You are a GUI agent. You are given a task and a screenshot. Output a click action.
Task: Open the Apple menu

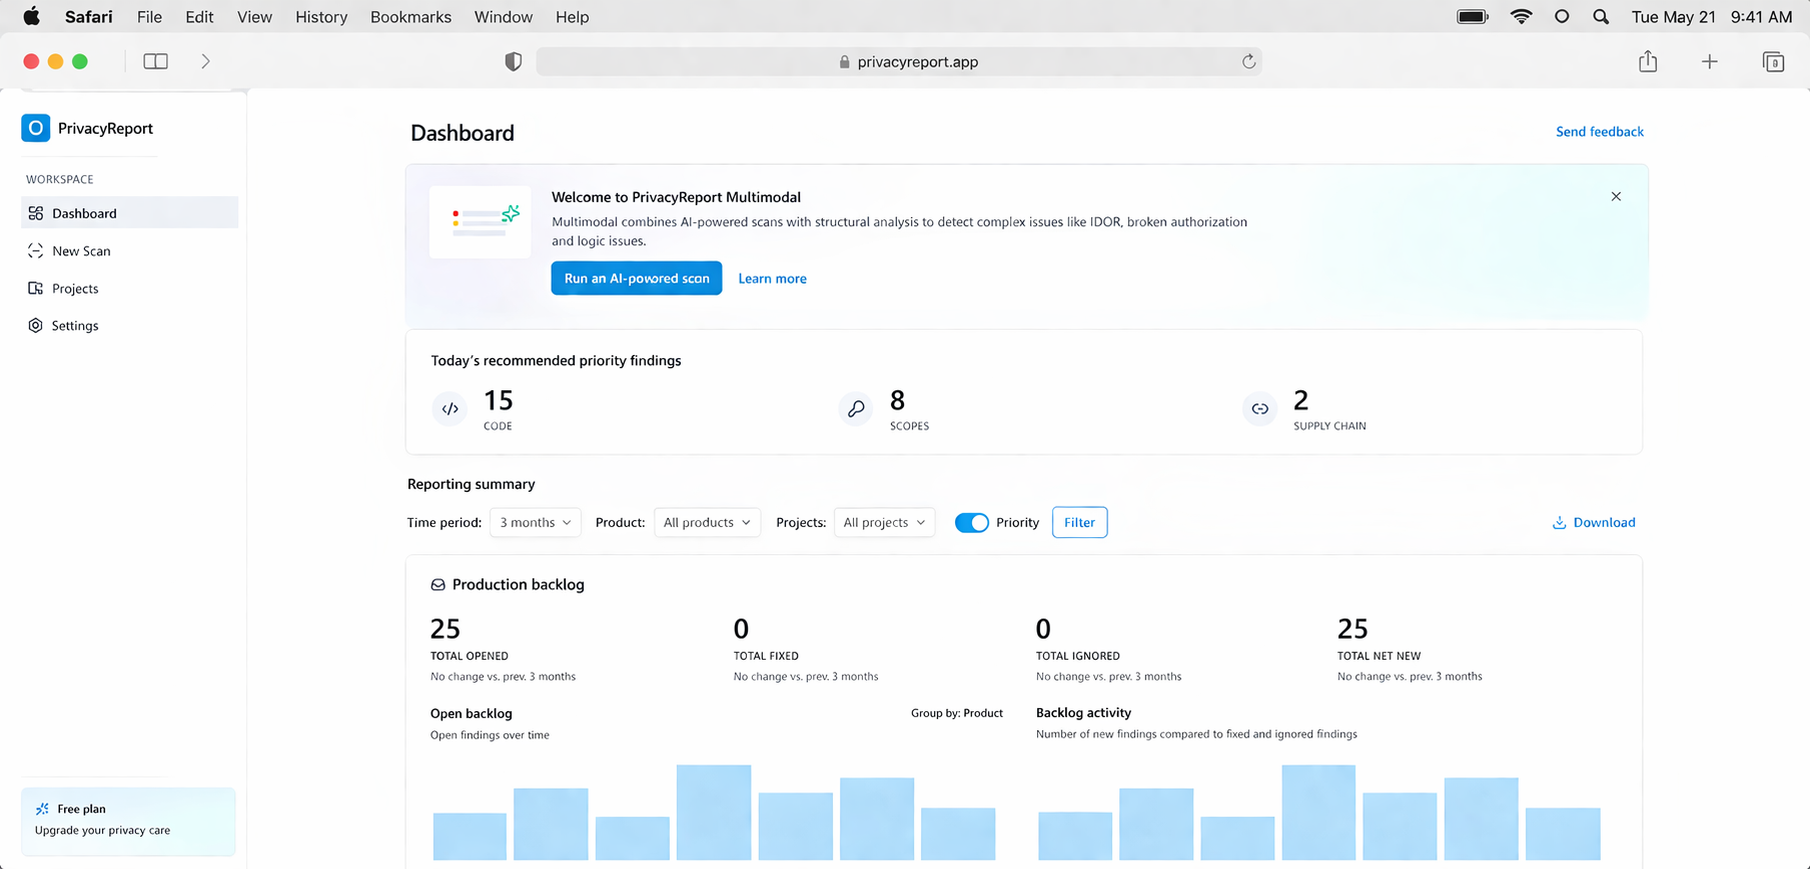[x=32, y=16]
